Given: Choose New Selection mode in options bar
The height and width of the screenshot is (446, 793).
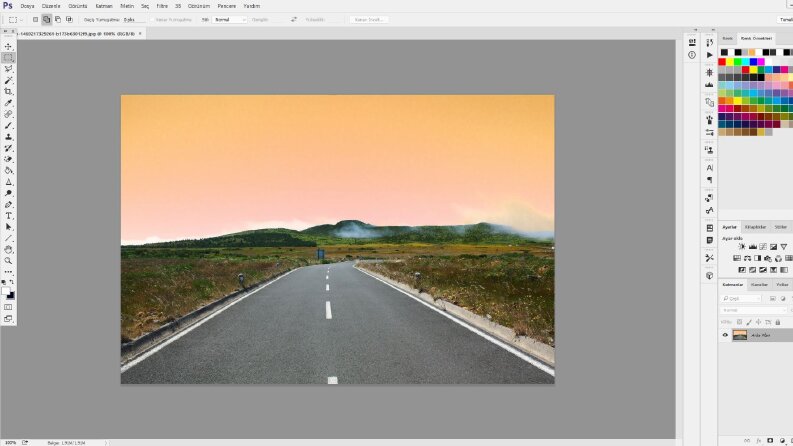Looking at the screenshot, I should click(x=35, y=20).
